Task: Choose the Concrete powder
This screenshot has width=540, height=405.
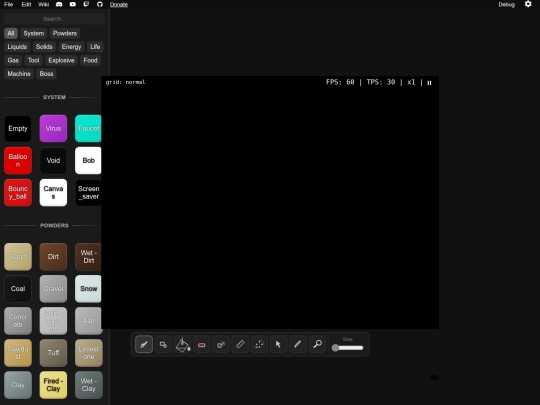Action: (18, 321)
